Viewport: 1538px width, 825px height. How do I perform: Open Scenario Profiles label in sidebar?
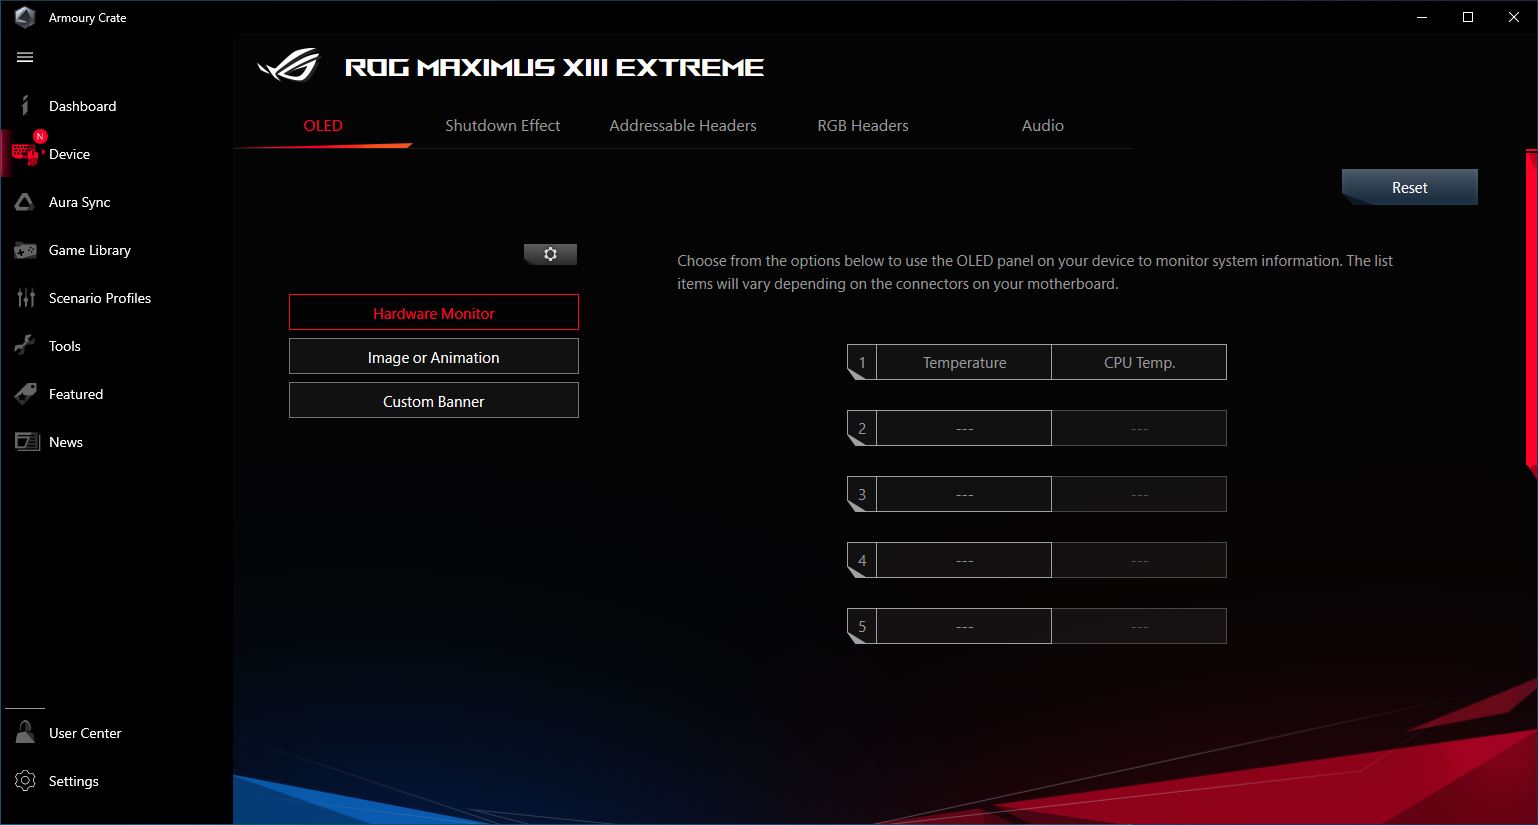click(100, 298)
